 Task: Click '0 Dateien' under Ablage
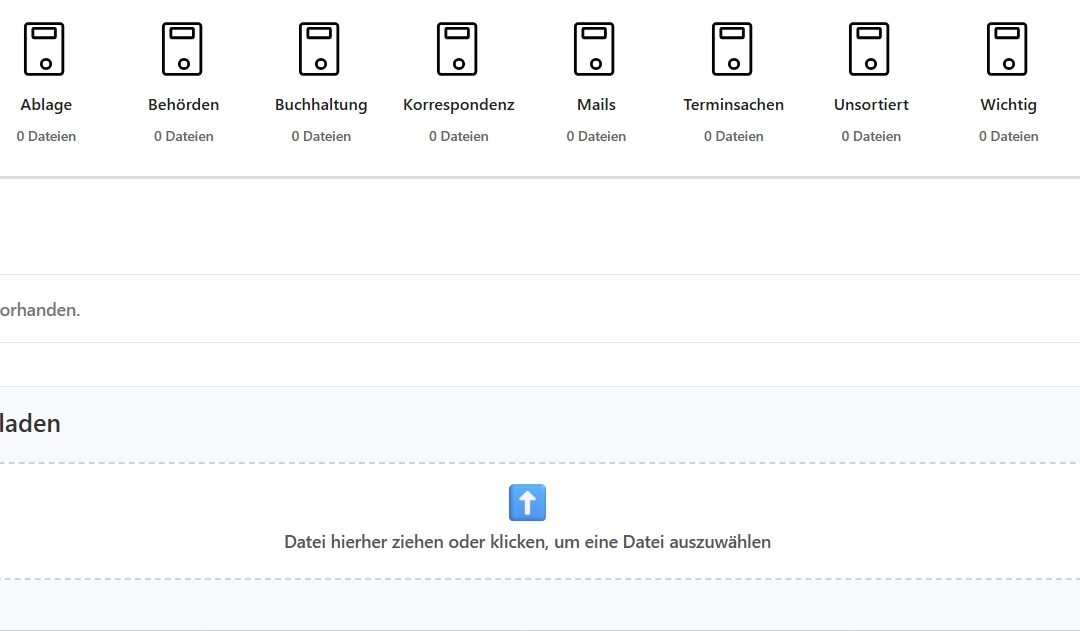pos(46,136)
